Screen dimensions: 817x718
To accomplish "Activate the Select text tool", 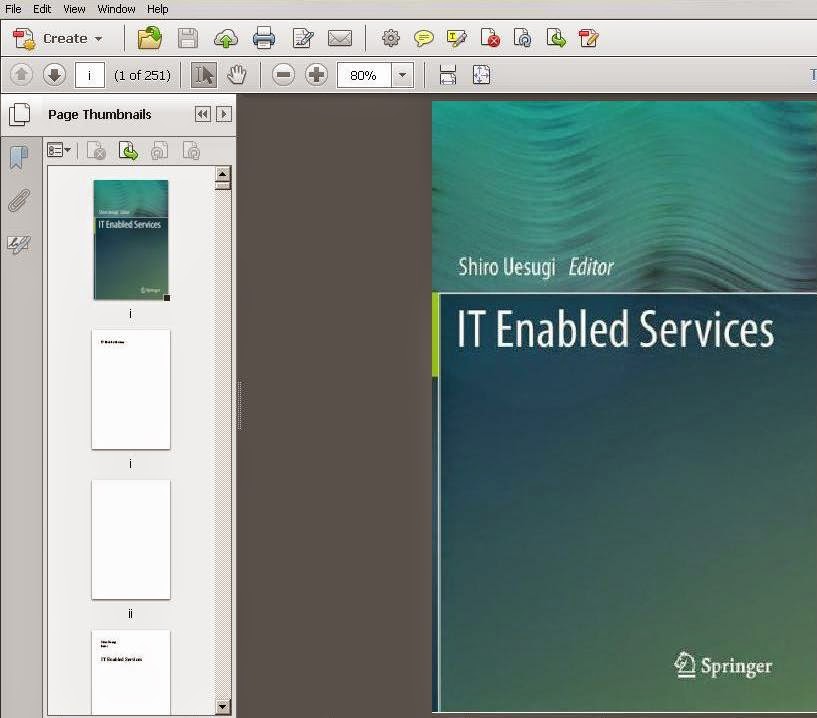I will pyautogui.click(x=203, y=75).
